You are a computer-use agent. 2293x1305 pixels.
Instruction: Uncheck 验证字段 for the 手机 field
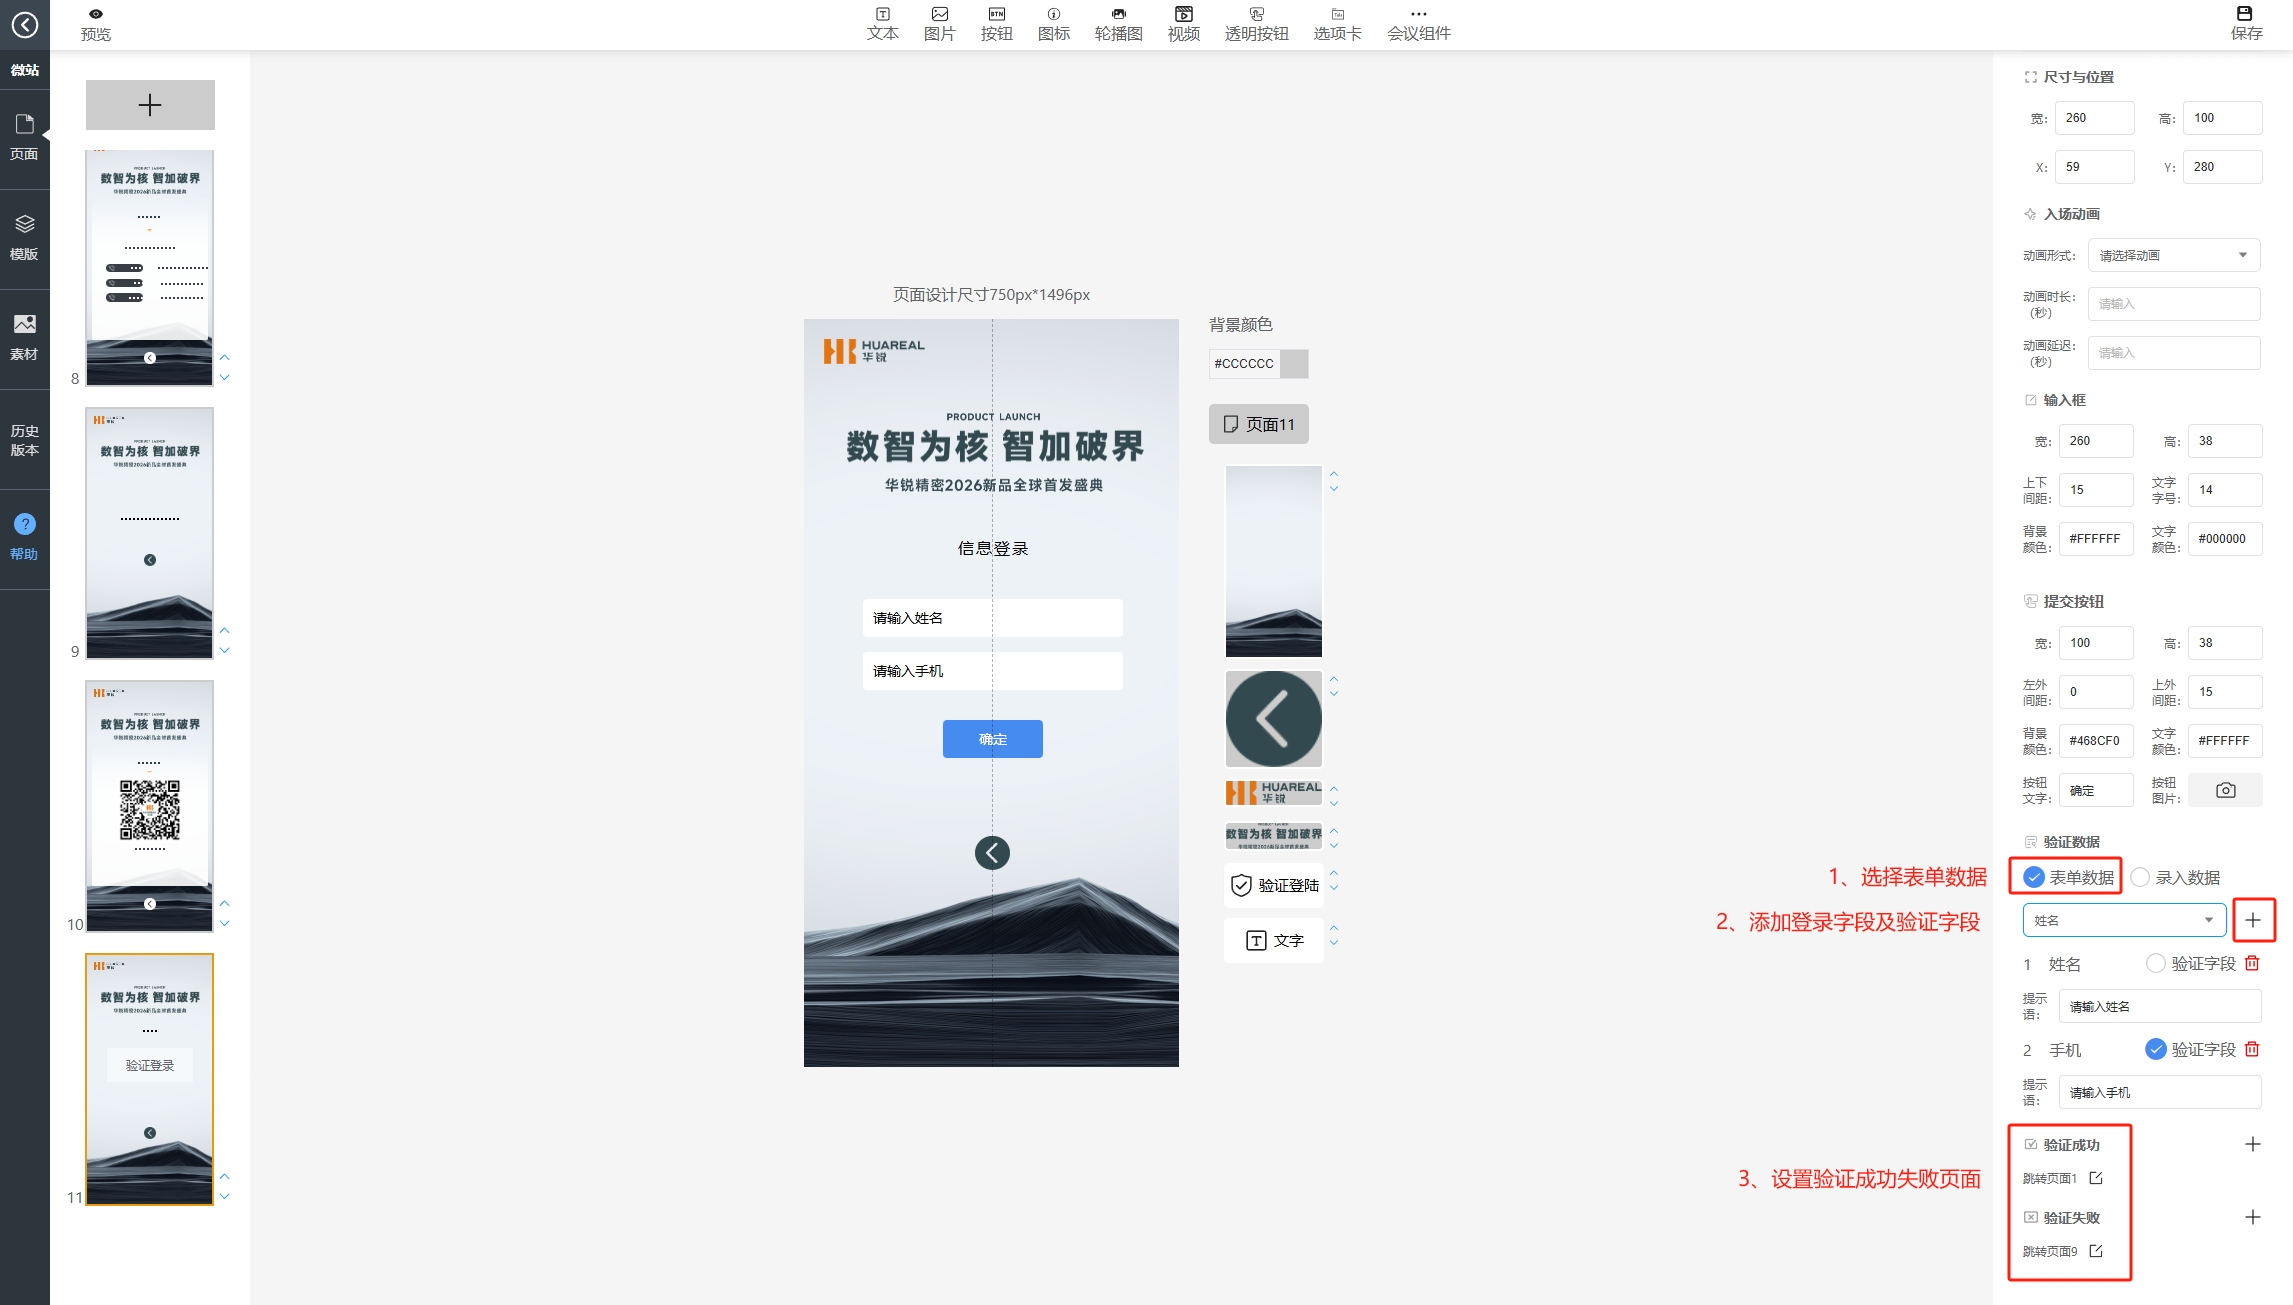click(x=2156, y=1049)
